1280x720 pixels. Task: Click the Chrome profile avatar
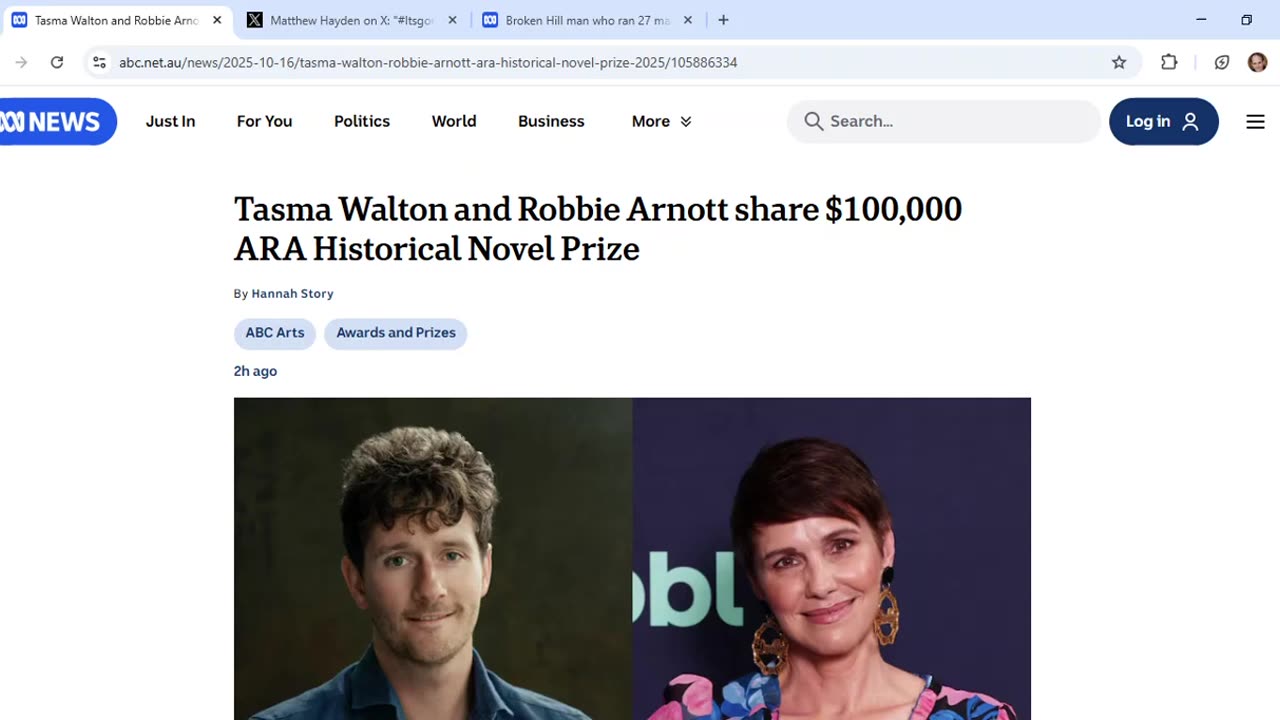pyautogui.click(x=1257, y=62)
